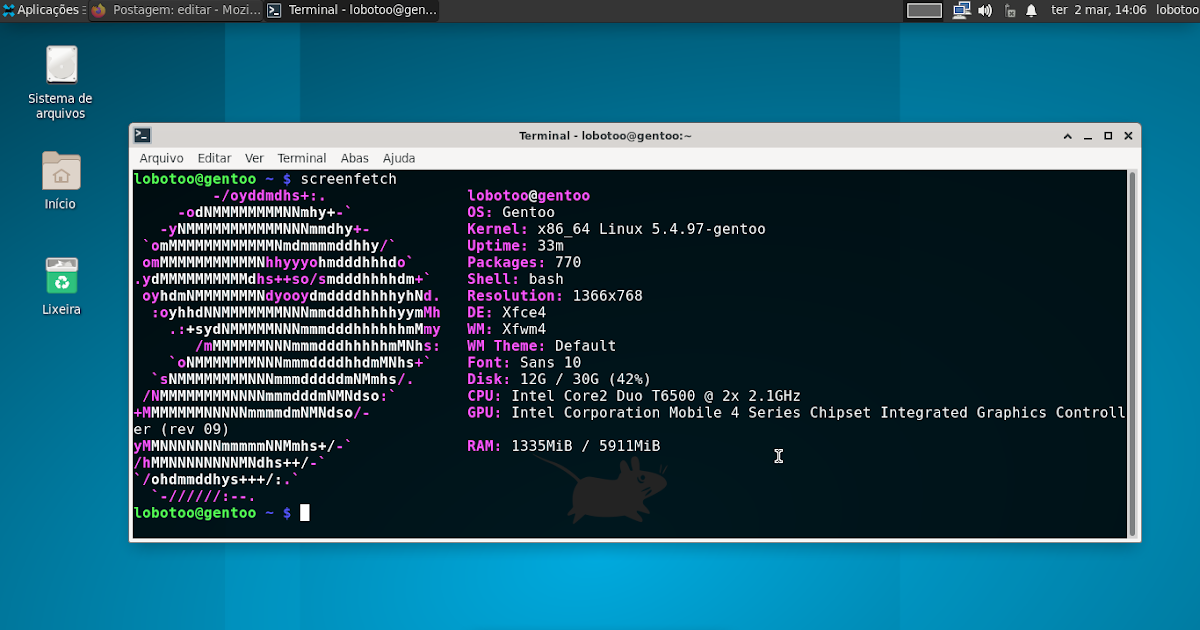This screenshot has width=1200, height=630.
Task: Click the terminal window menu icon in titlebar
Action: pos(143,135)
